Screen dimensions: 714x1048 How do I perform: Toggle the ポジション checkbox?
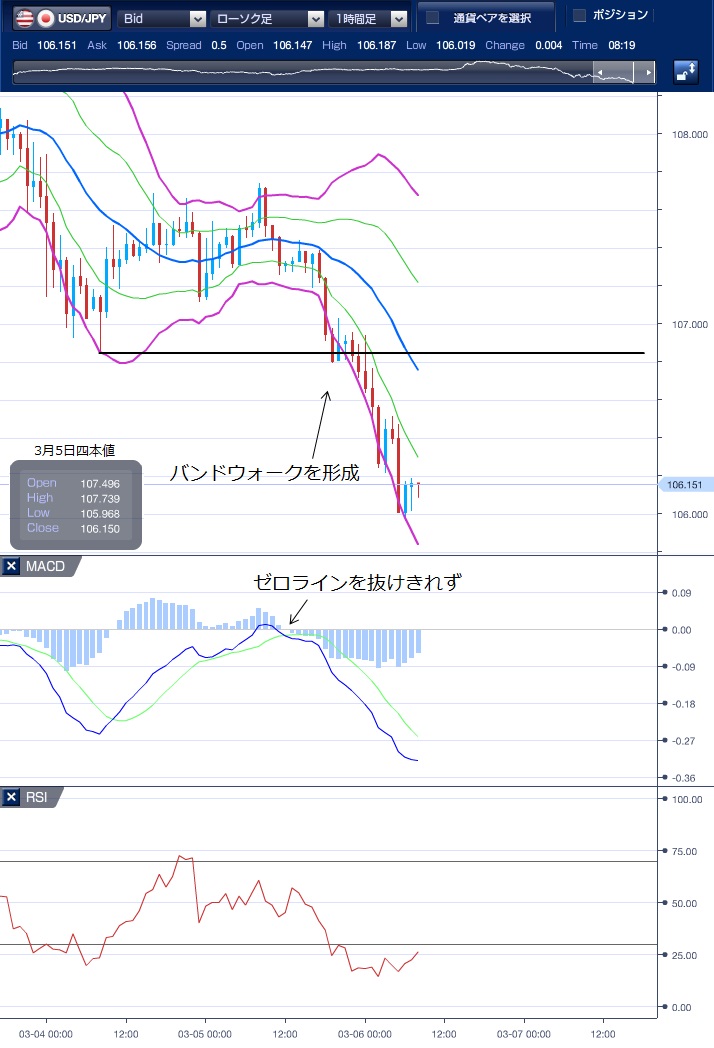pos(579,16)
